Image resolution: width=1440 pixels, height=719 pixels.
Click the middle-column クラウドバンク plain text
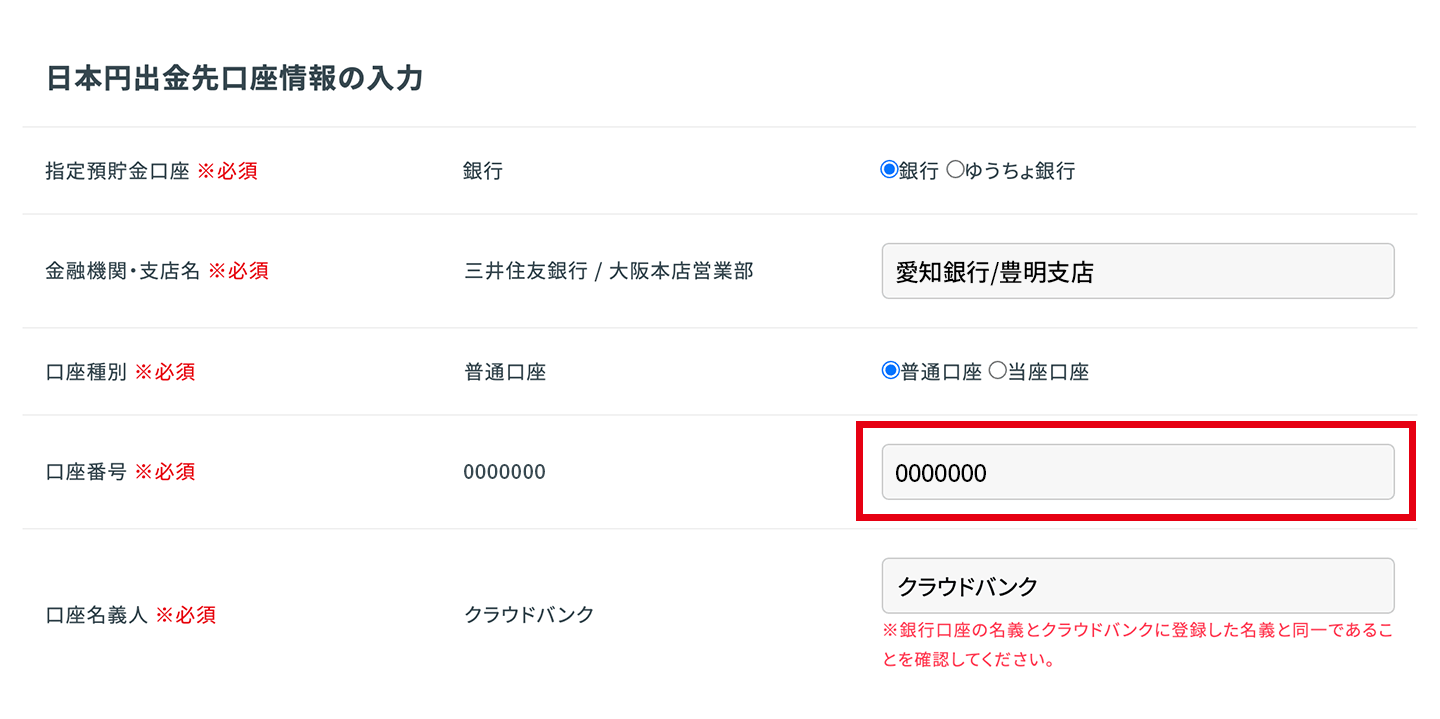point(529,615)
